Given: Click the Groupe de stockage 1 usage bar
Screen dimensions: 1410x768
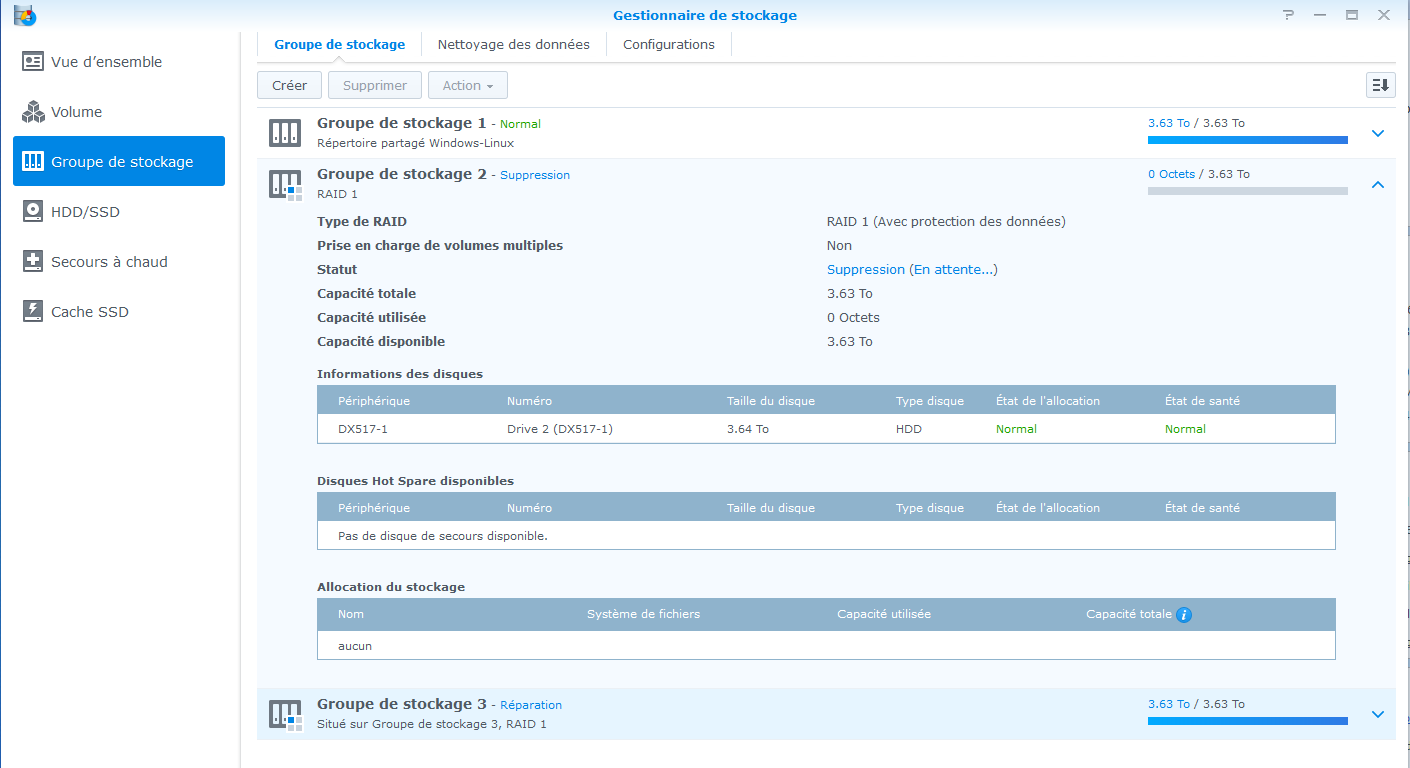Looking at the screenshot, I should point(1247,140).
